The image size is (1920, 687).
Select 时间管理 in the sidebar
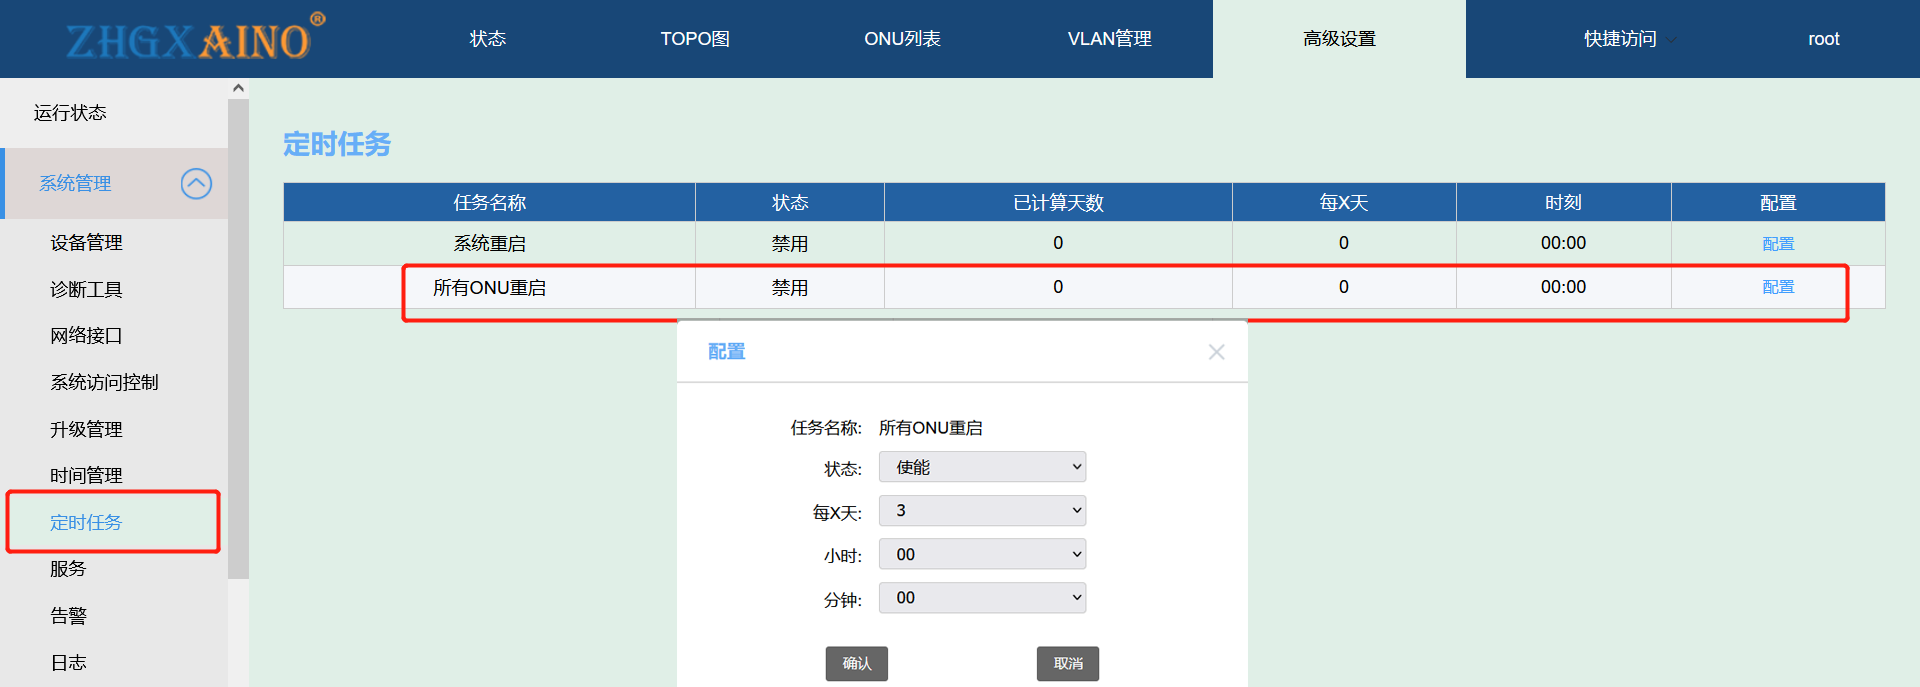pos(86,476)
